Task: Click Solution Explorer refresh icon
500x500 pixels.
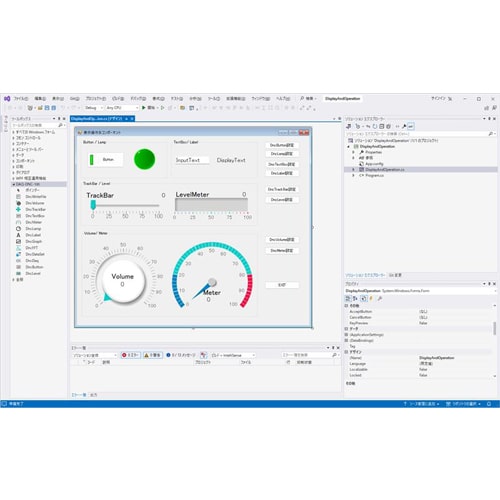Action: point(375,126)
